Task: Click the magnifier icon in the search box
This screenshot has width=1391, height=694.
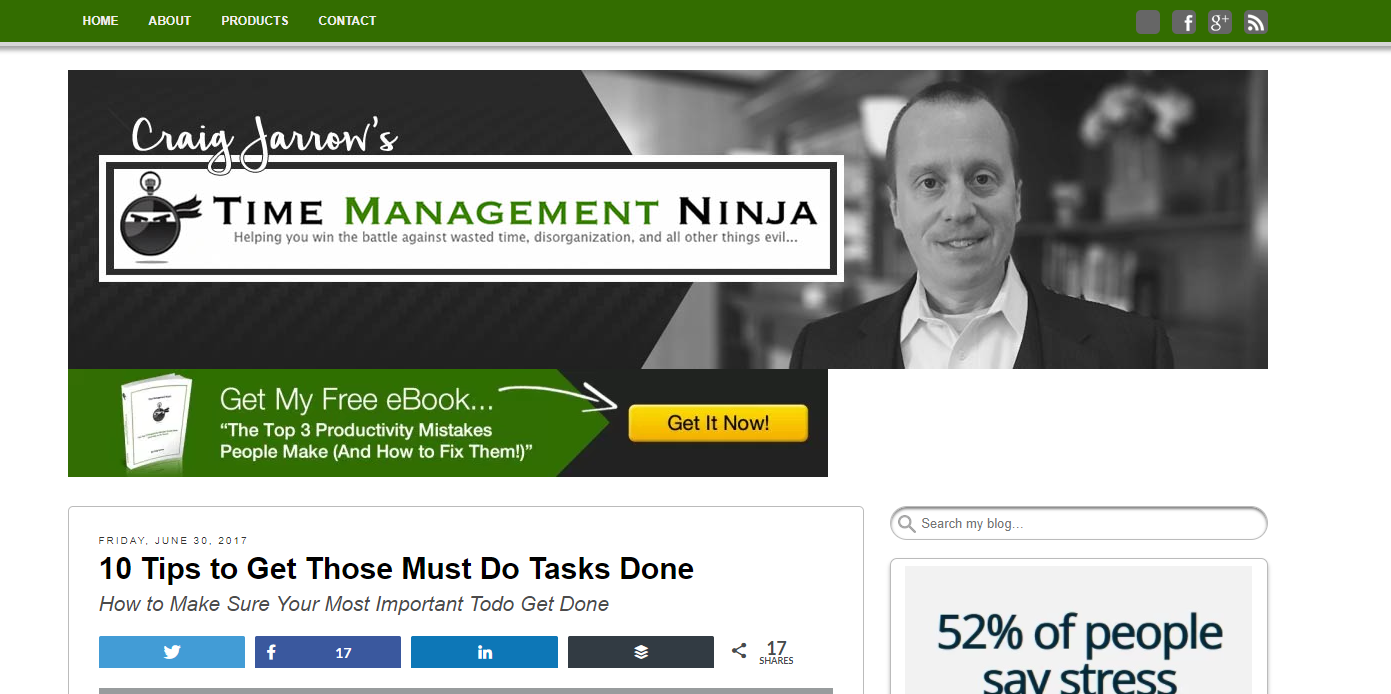Action: click(x=907, y=524)
